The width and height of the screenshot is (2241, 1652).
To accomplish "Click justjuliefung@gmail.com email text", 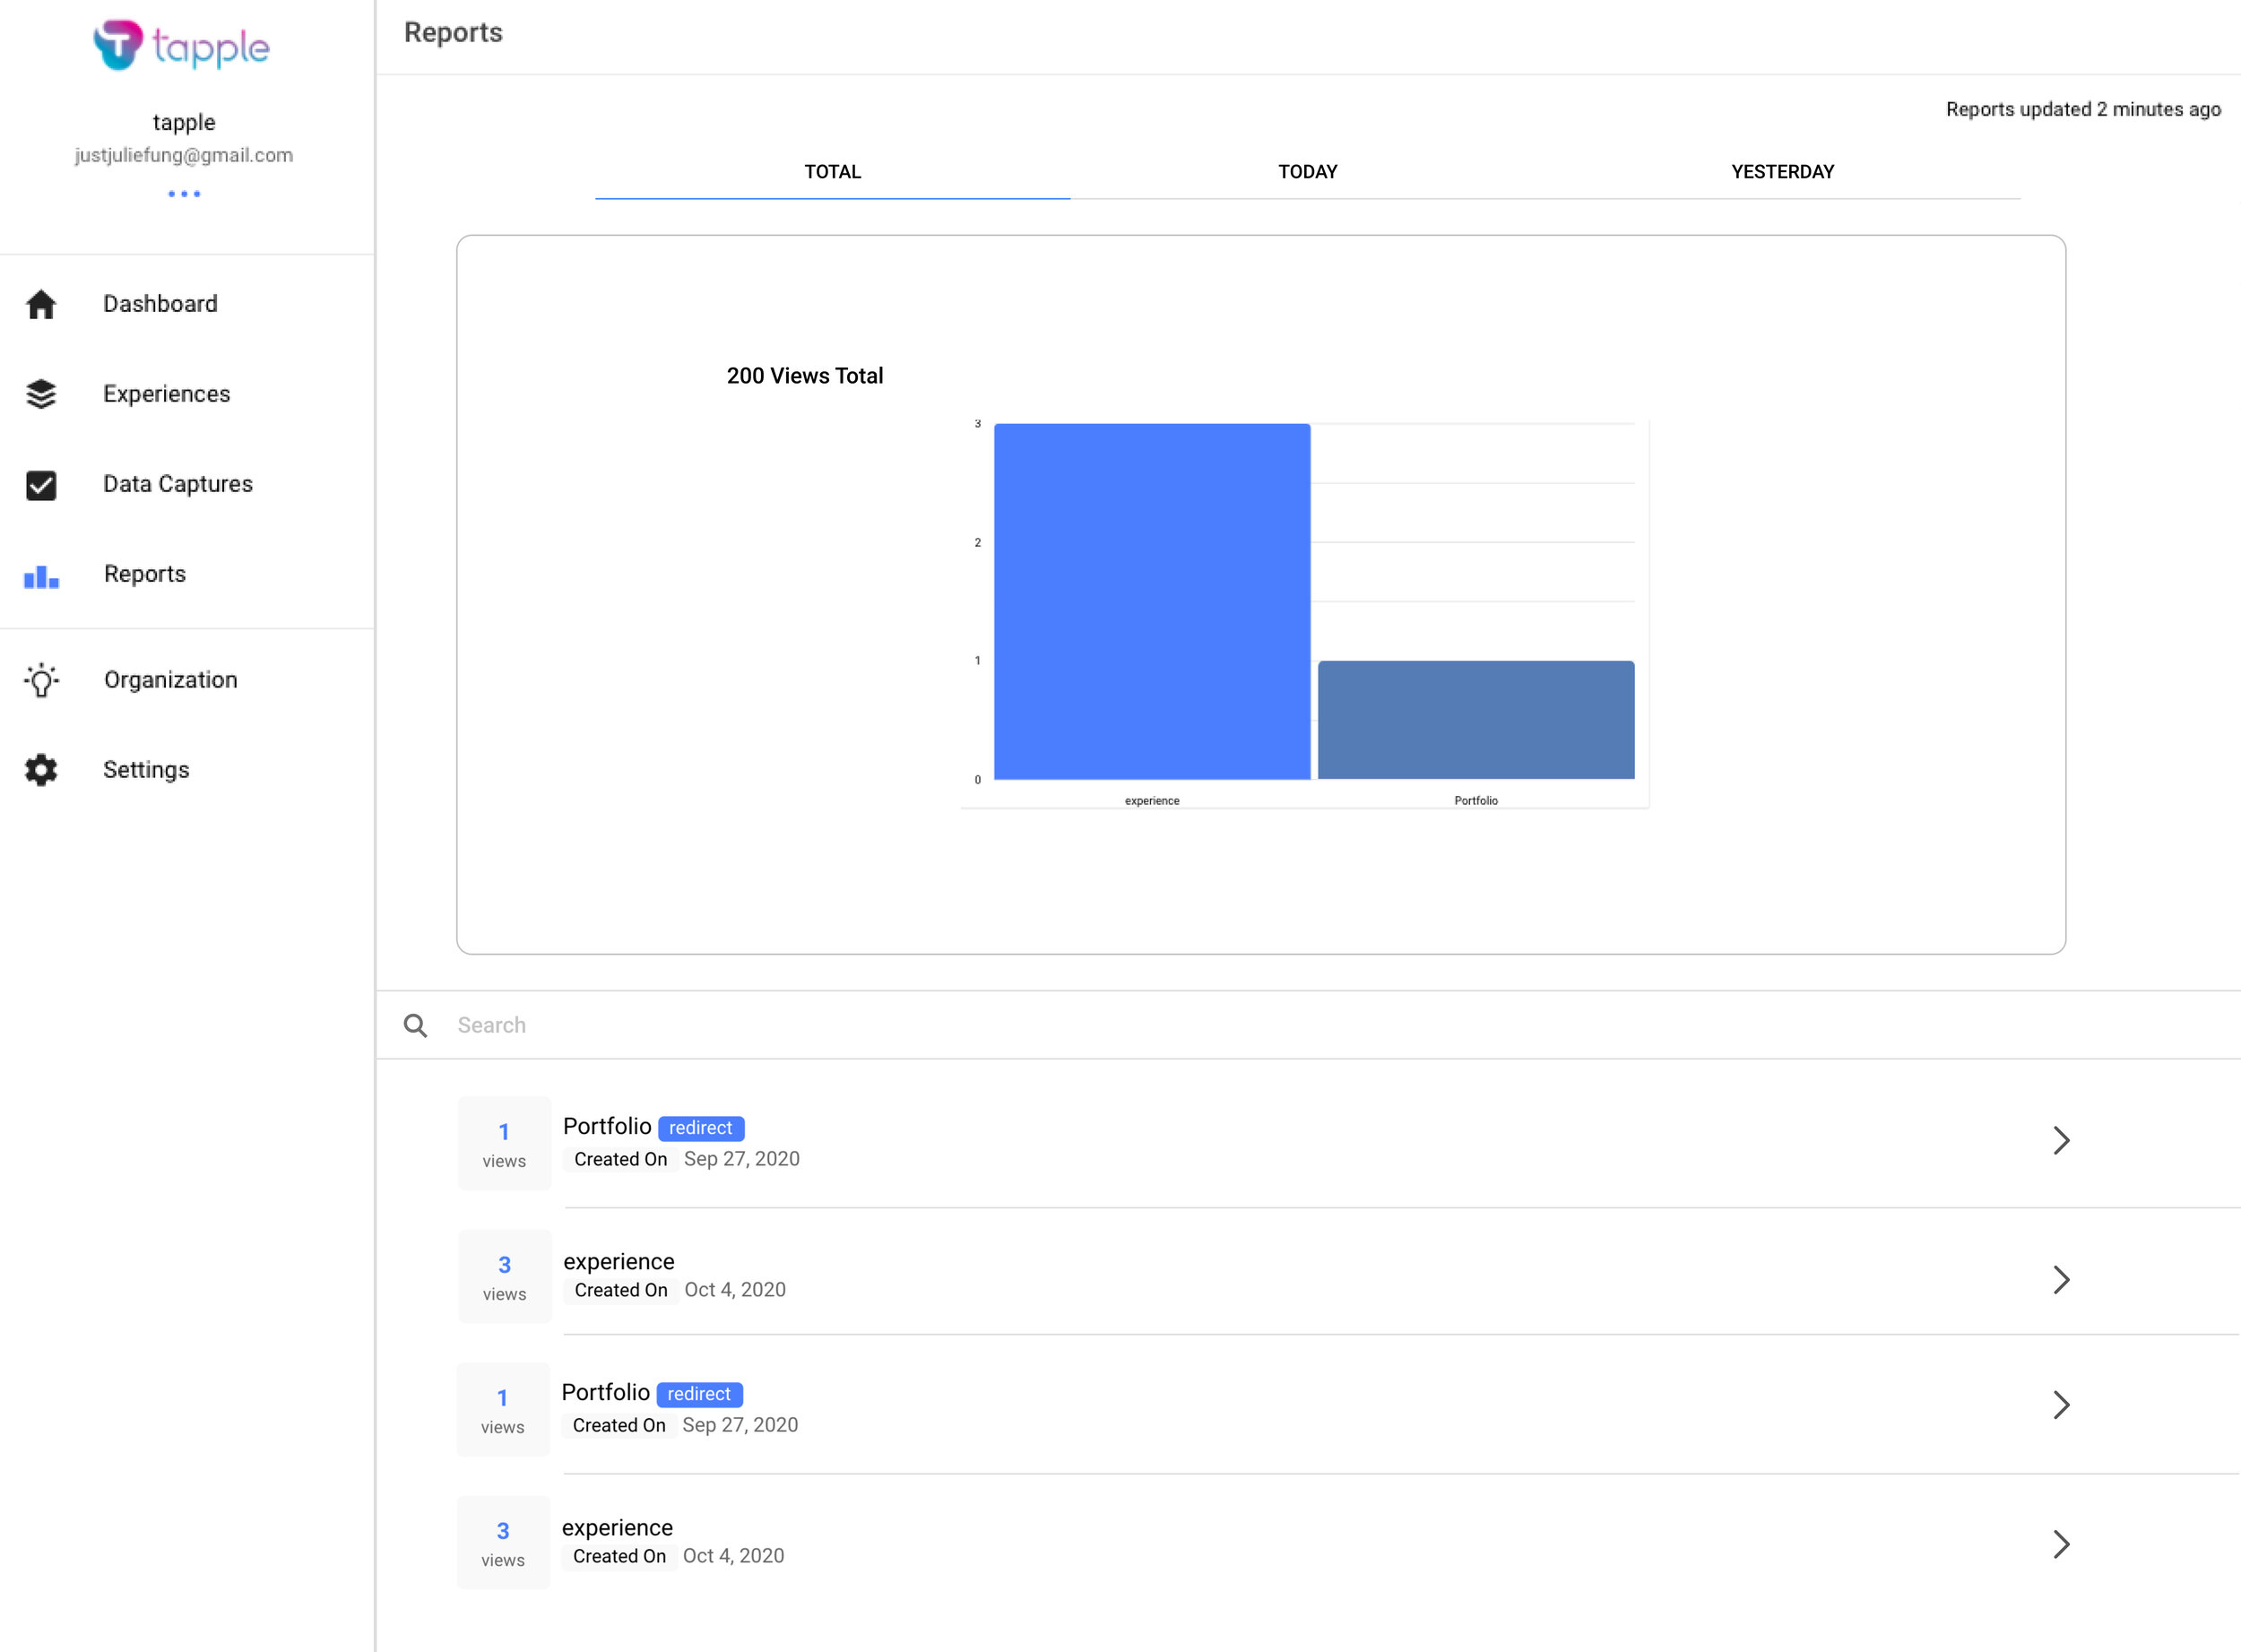I will pos(184,155).
